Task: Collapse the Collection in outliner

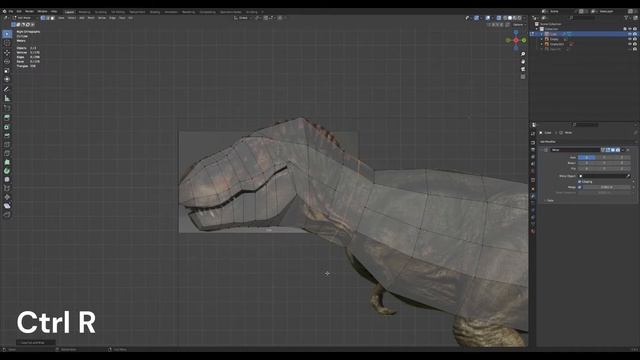Action: pyautogui.click(x=537, y=29)
